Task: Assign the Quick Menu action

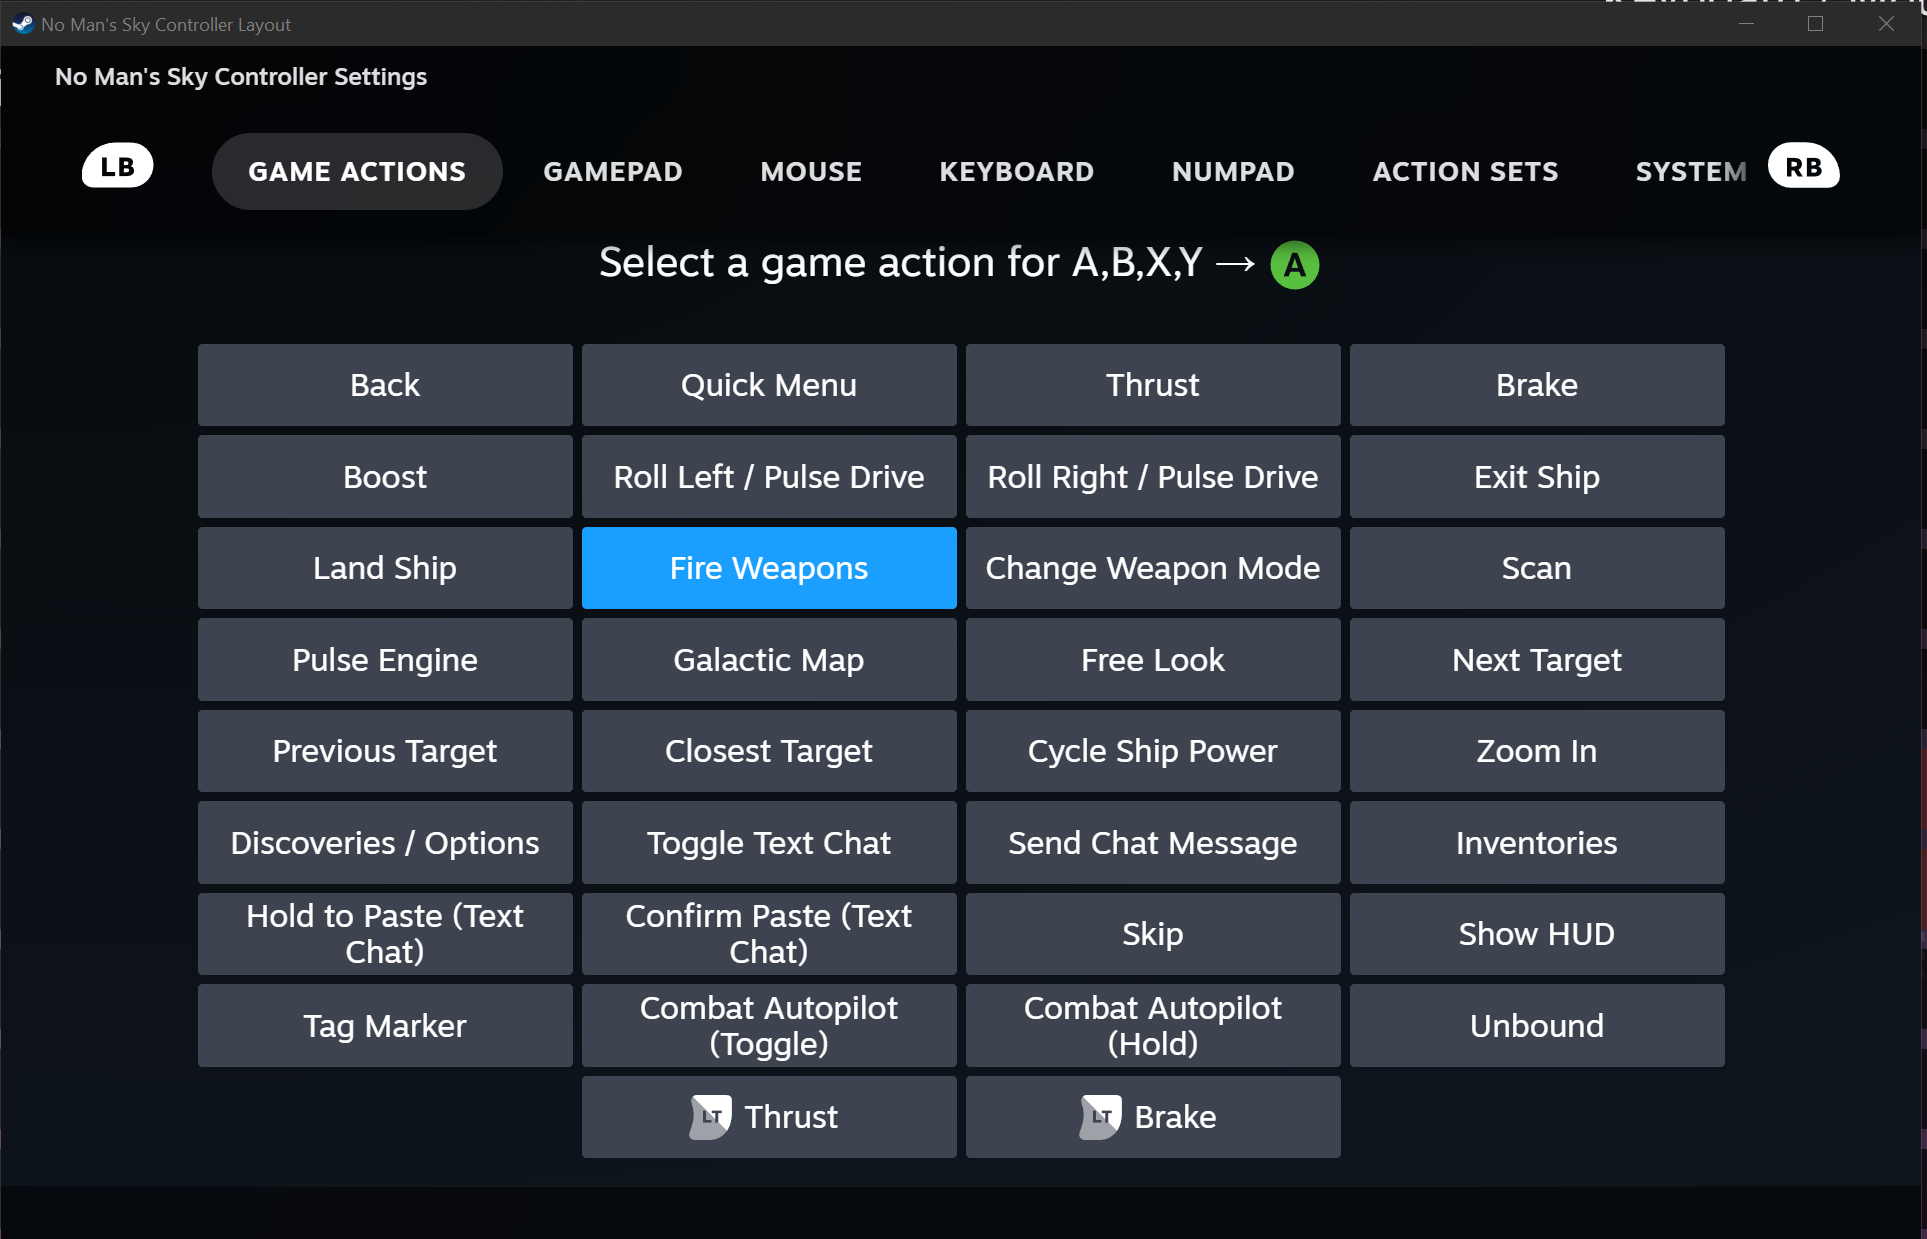Action: [x=768, y=385]
